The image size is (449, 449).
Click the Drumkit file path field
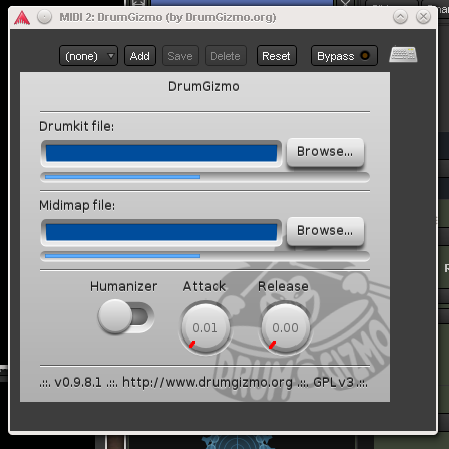161,153
